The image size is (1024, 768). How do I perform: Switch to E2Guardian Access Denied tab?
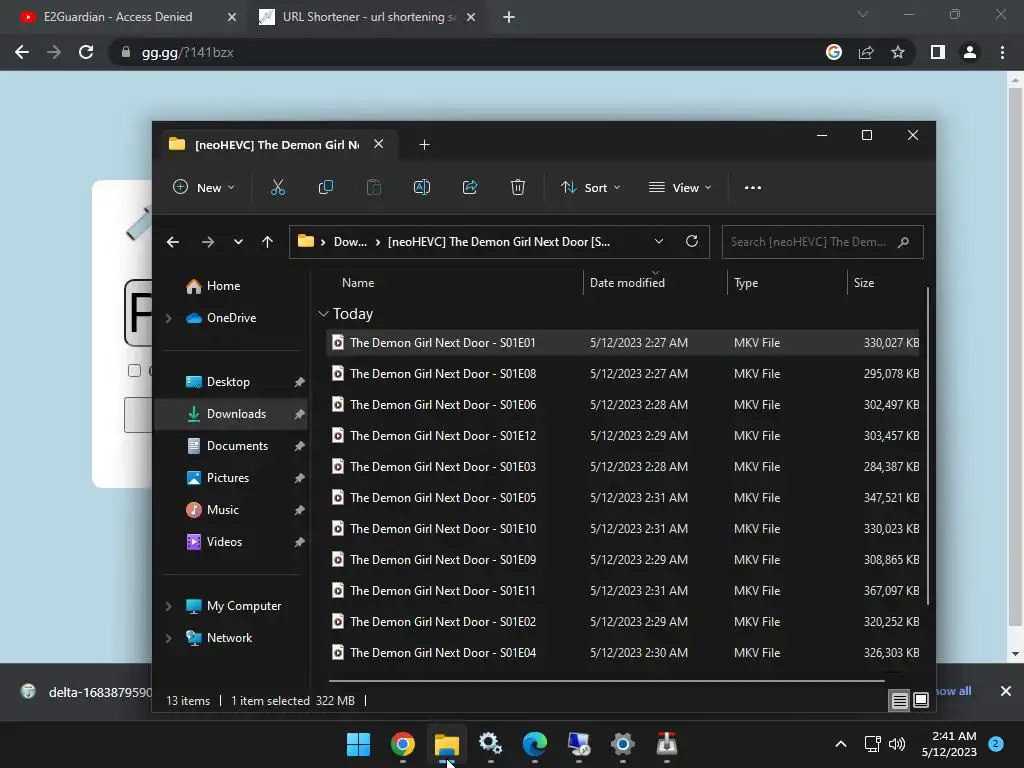coord(118,17)
